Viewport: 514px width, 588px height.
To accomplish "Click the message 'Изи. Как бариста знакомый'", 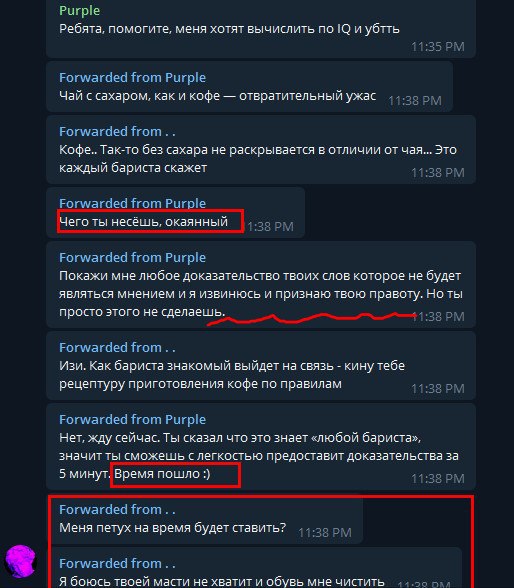I will (x=232, y=375).
